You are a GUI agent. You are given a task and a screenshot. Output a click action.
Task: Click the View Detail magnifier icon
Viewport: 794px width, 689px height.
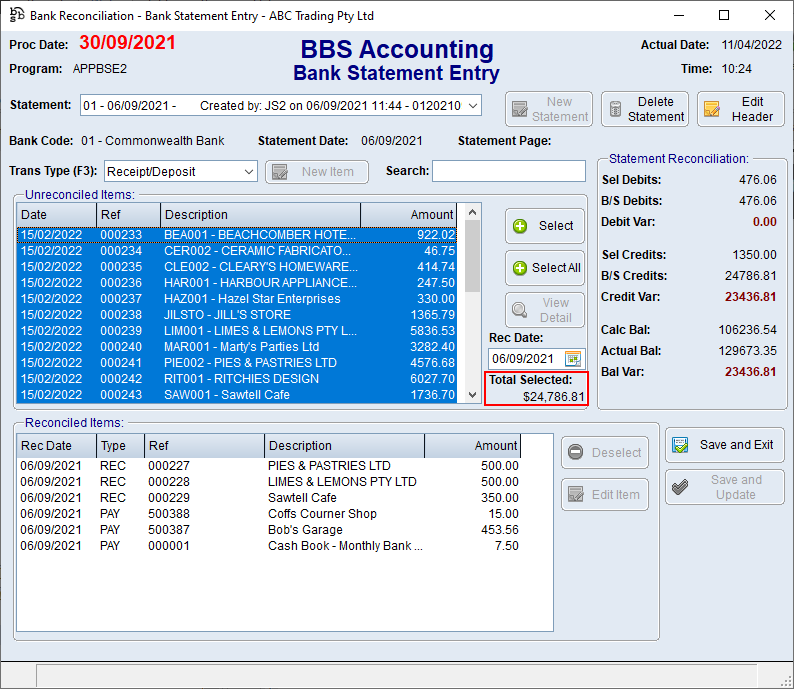520,310
